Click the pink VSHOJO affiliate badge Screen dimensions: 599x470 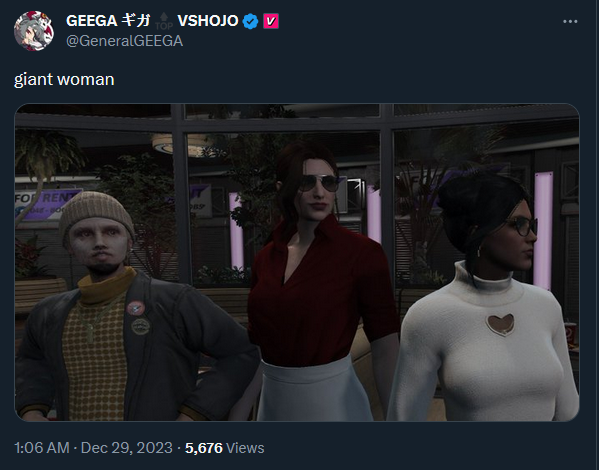pyautogui.click(x=271, y=21)
